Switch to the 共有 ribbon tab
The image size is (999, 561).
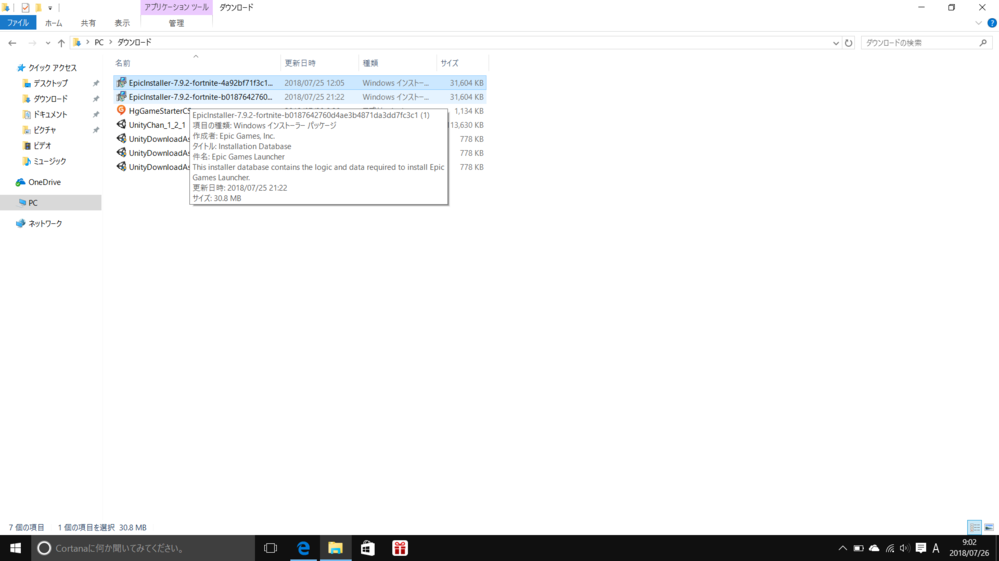coord(88,23)
